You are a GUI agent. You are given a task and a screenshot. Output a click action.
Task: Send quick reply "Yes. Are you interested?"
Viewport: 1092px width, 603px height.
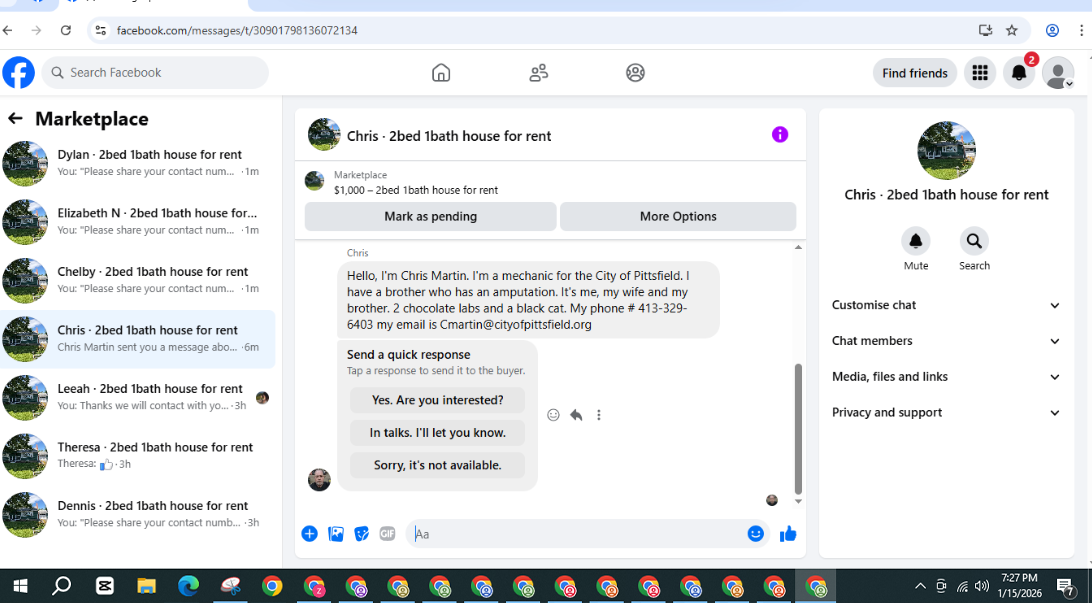tap(437, 400)
